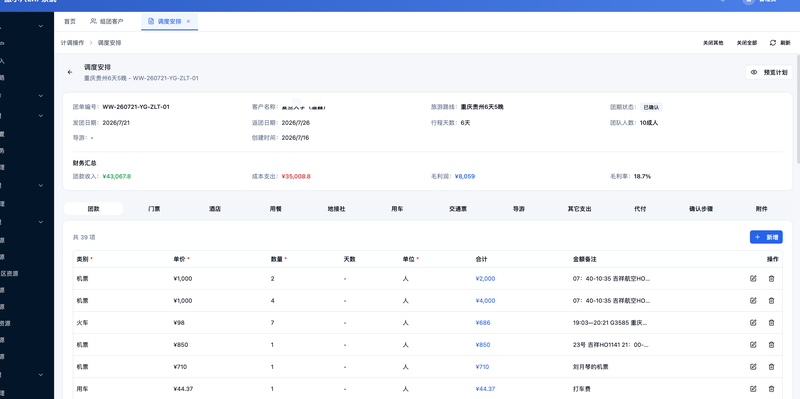
Task: Click 关闭全部 to close all tabs
Action: 746,43
